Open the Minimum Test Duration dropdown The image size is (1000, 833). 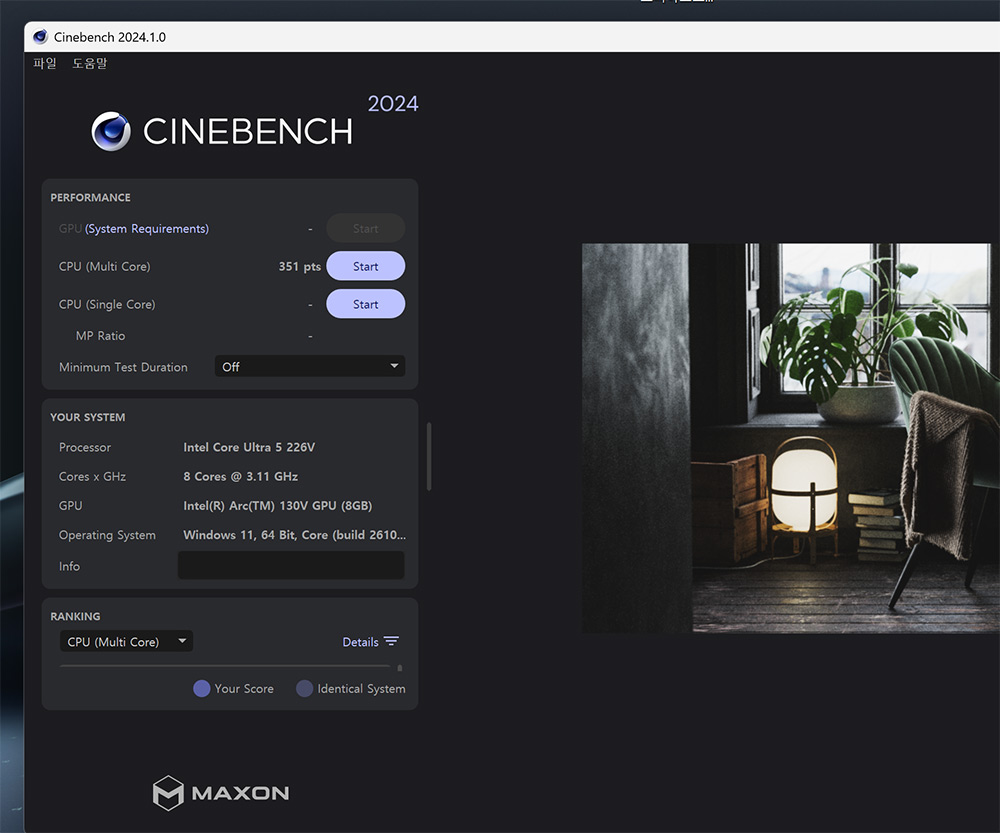pos(310,366)
